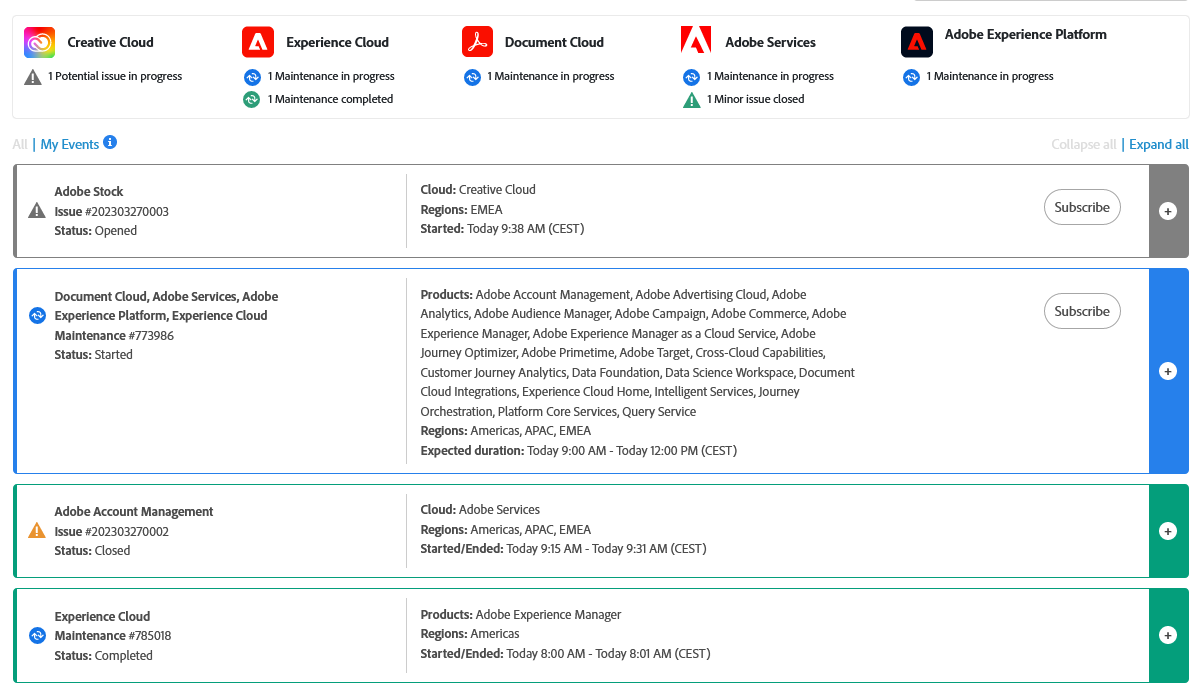
Task: Click the maintenance completed icon under Experience Cloud
Action: (250, 99)
